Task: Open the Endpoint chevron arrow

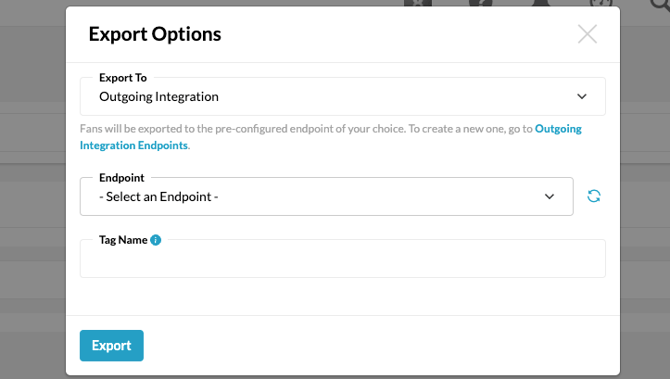Action: click(549, 197)
